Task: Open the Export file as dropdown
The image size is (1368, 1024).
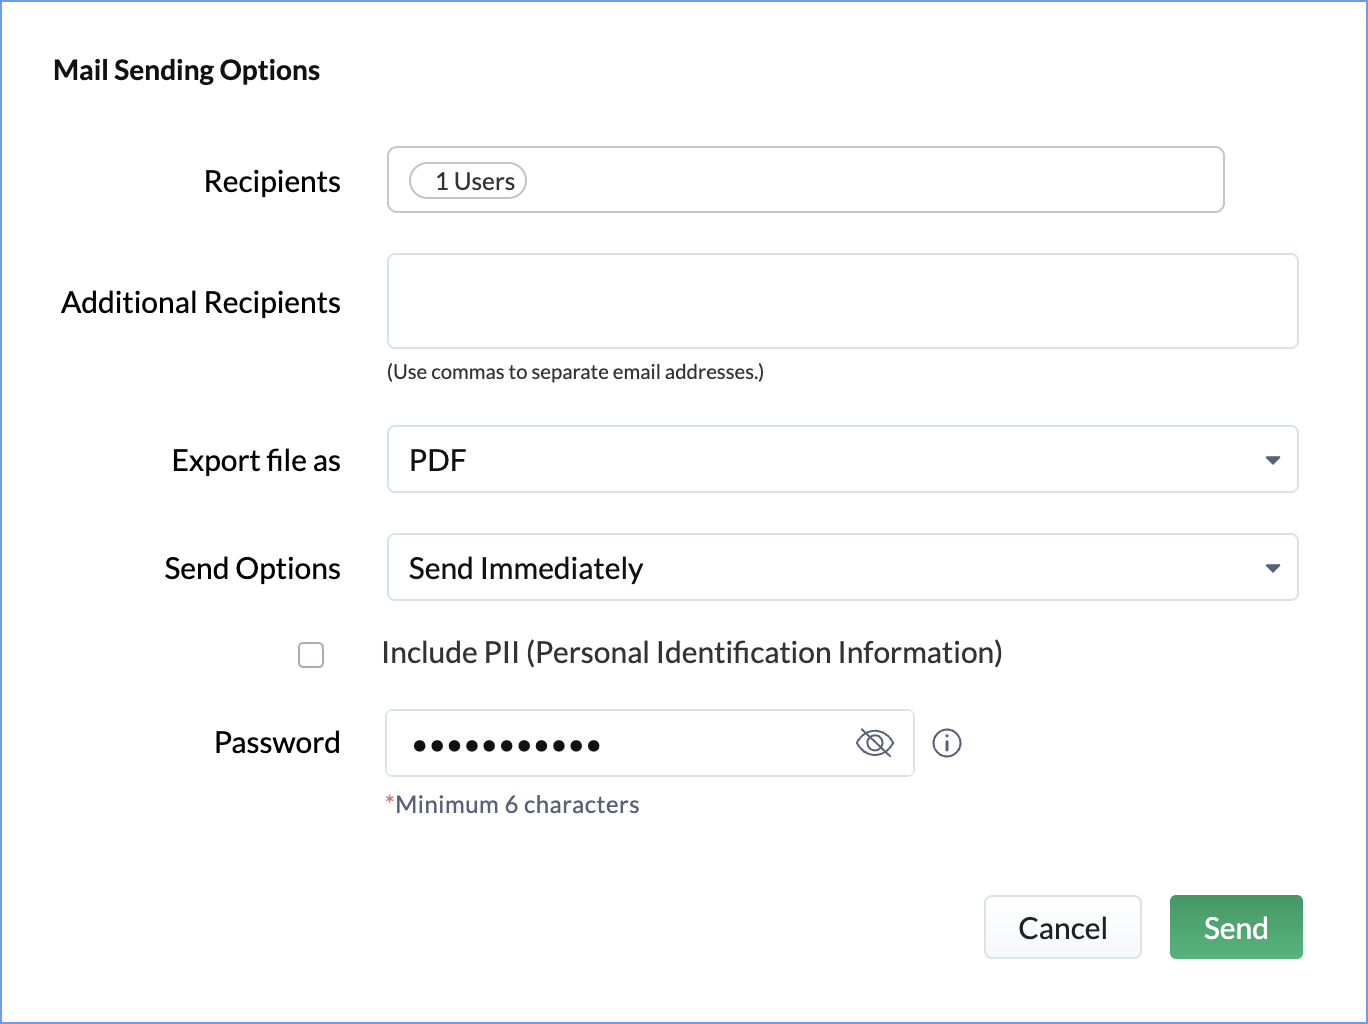Action: tap(841, 460)
